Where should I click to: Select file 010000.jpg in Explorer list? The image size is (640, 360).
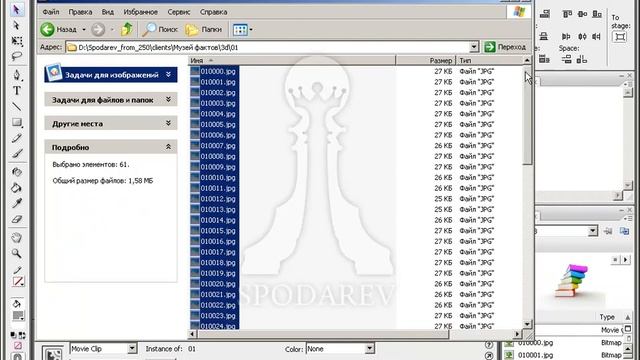tap(218, 71)
